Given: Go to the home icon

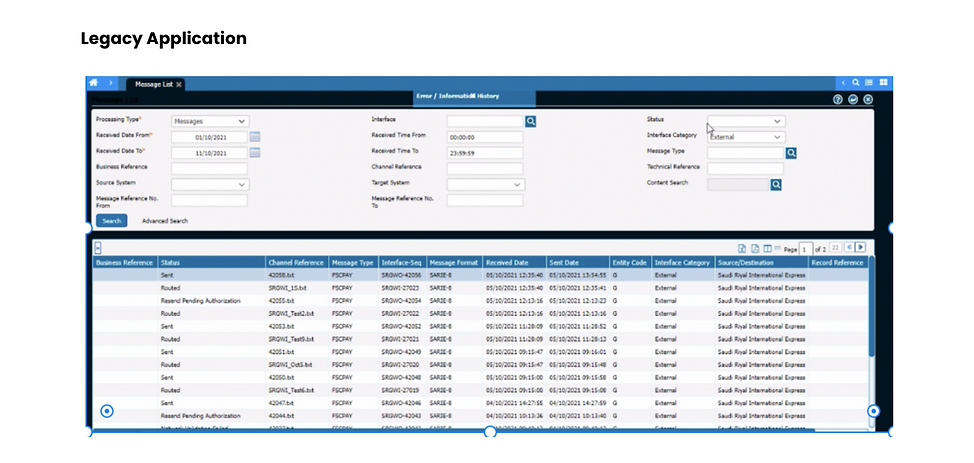Looking at the screenshot, I should (94, 83).
